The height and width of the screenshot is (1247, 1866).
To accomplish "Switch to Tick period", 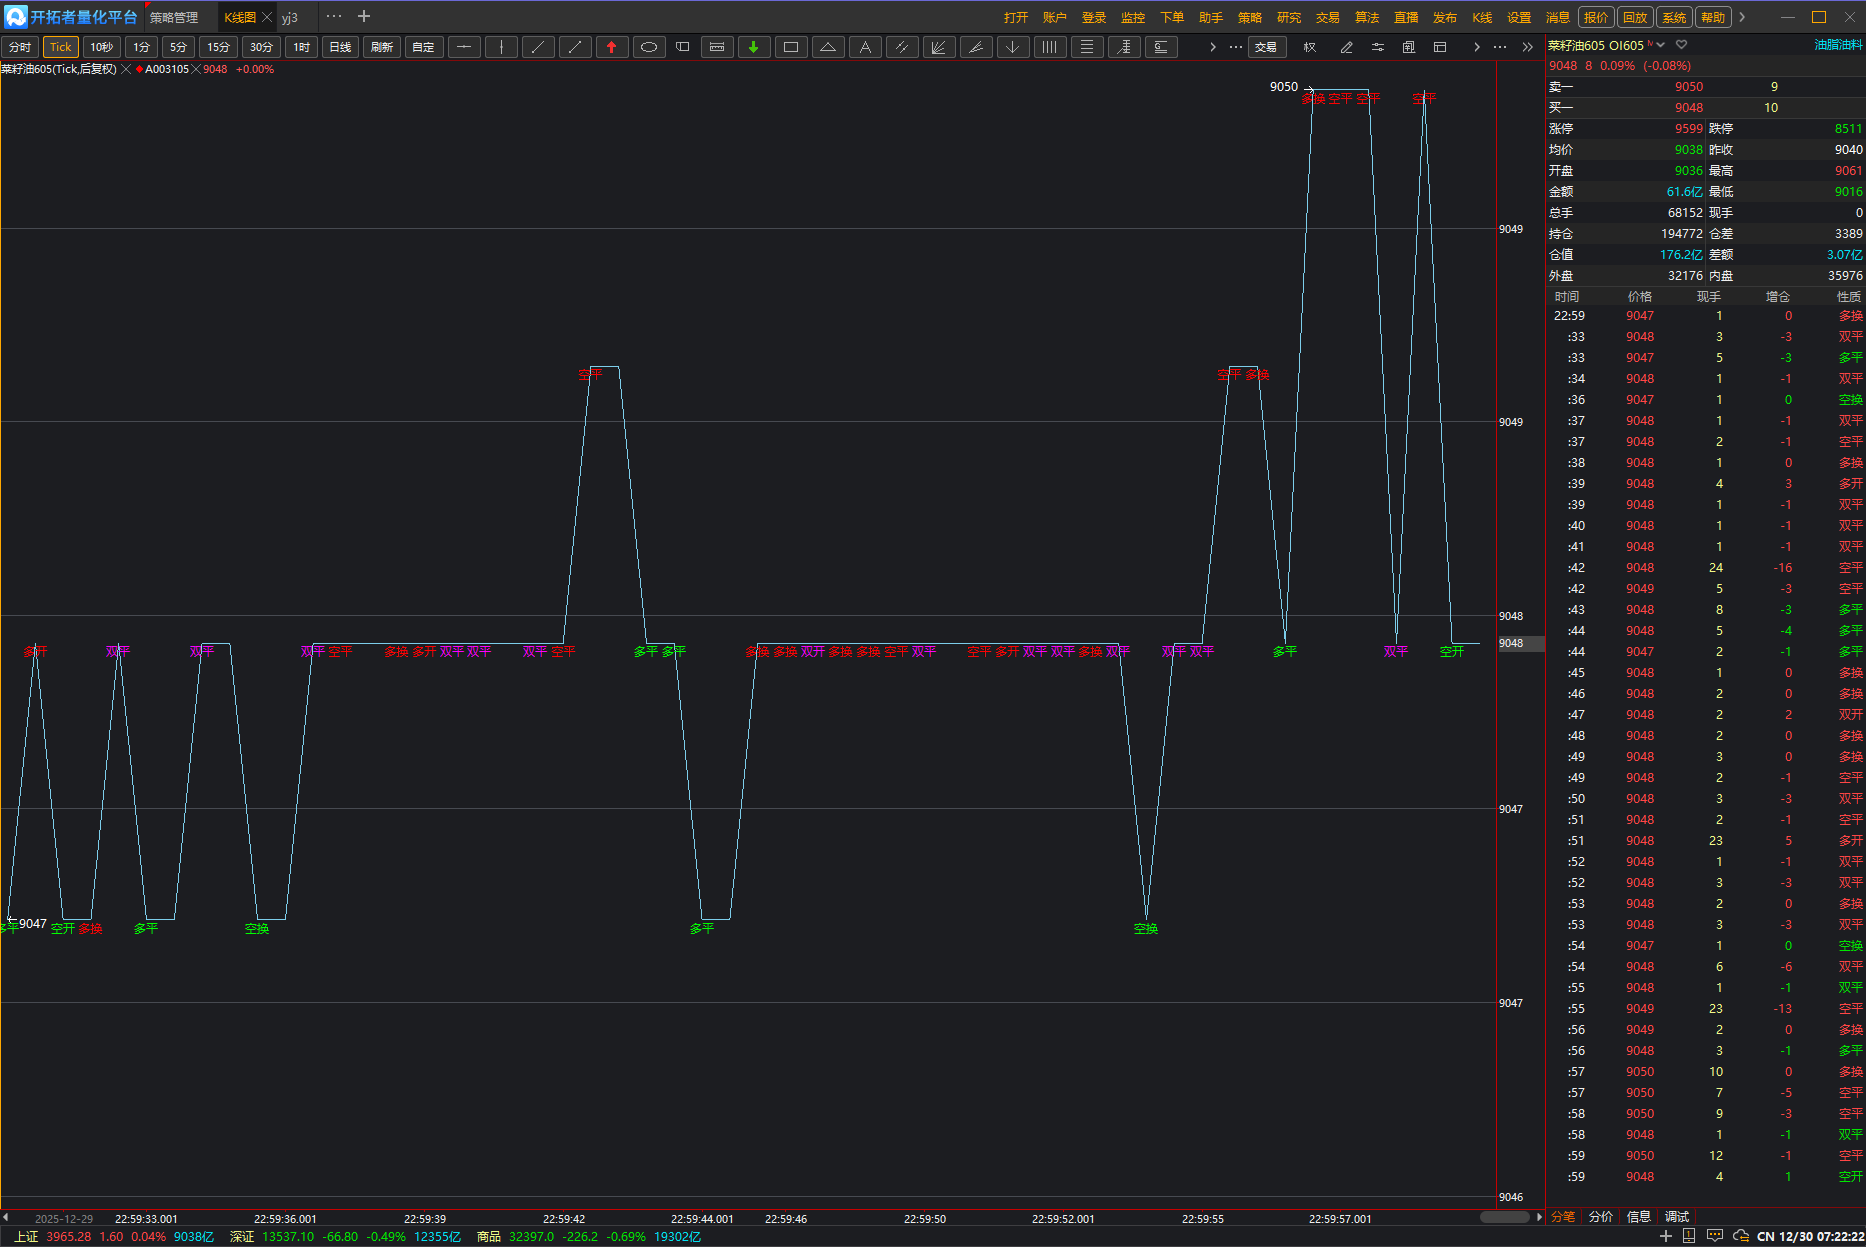I will tap(61, 47).
